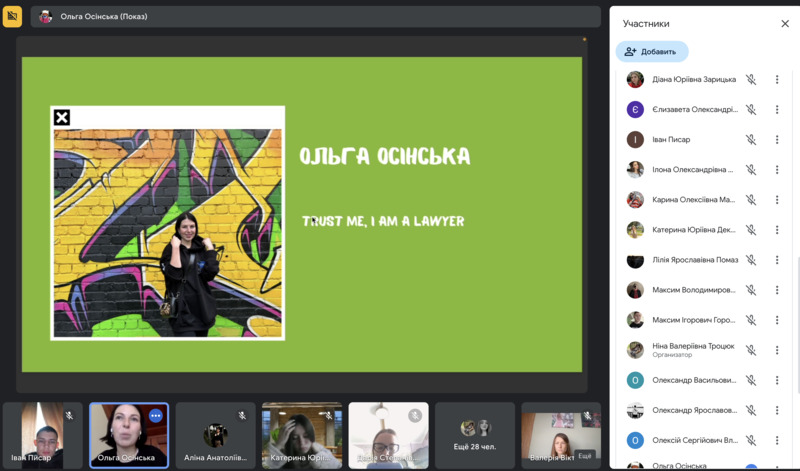Select the Катерина Юріївна video tile

pos(302,435)
